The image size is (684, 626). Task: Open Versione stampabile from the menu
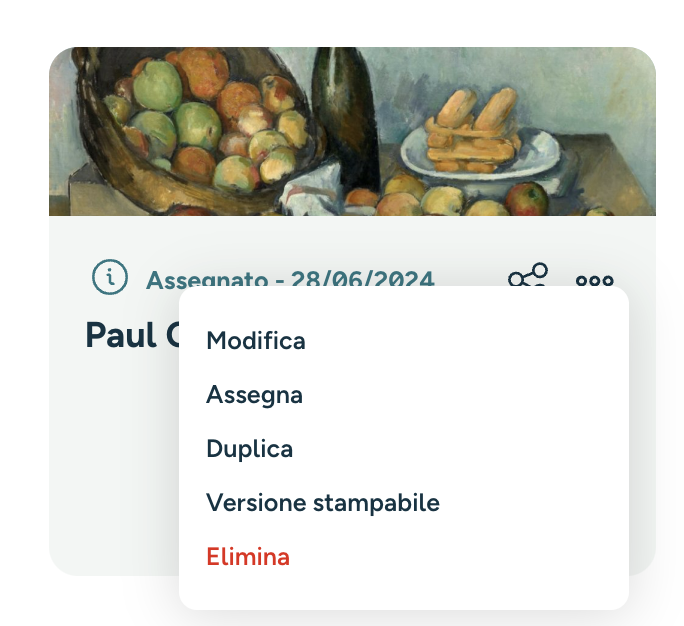point(323,503)
